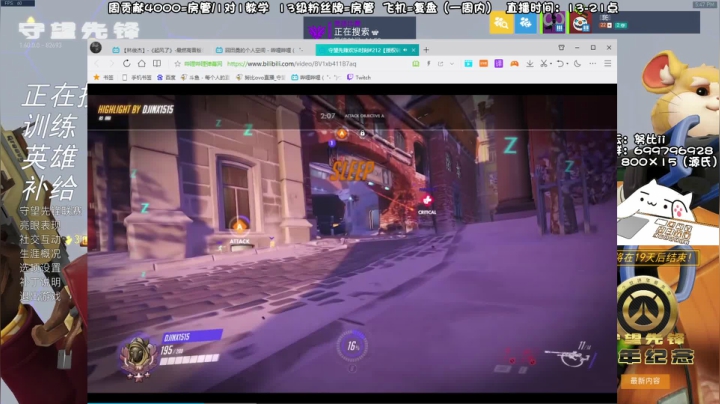Click the clown-faced player portrait
This screenshot has width=720, height=404.
pyautogui.click(x=580, y=22)
